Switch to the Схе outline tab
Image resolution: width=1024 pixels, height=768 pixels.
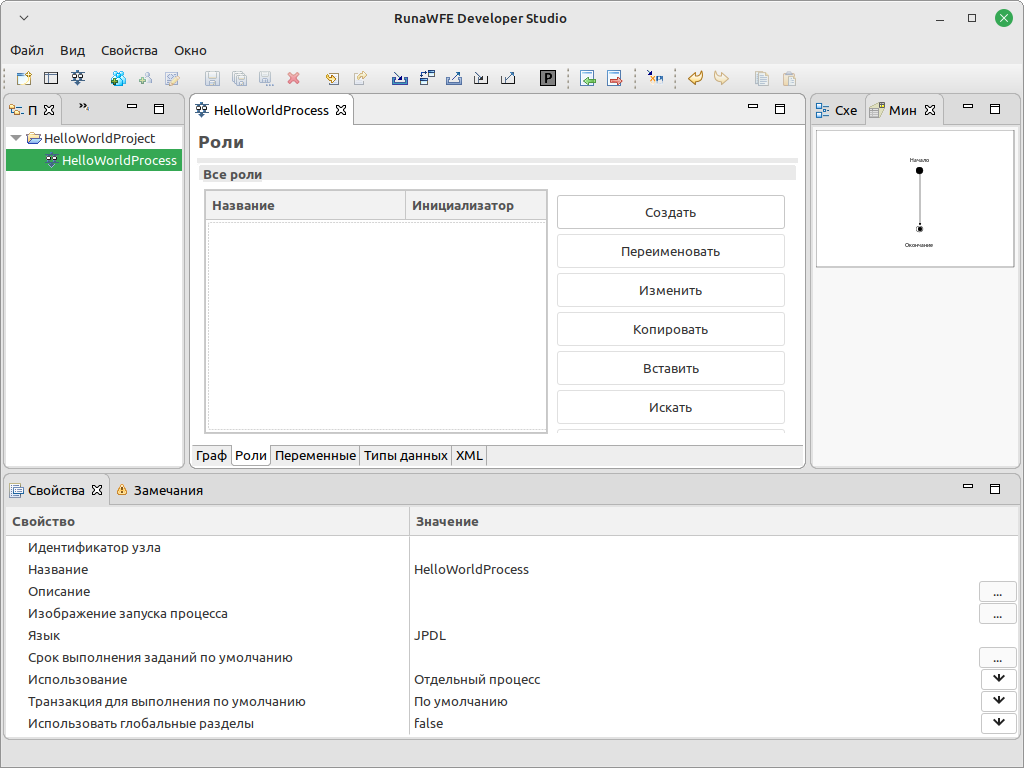click(837, 110)
